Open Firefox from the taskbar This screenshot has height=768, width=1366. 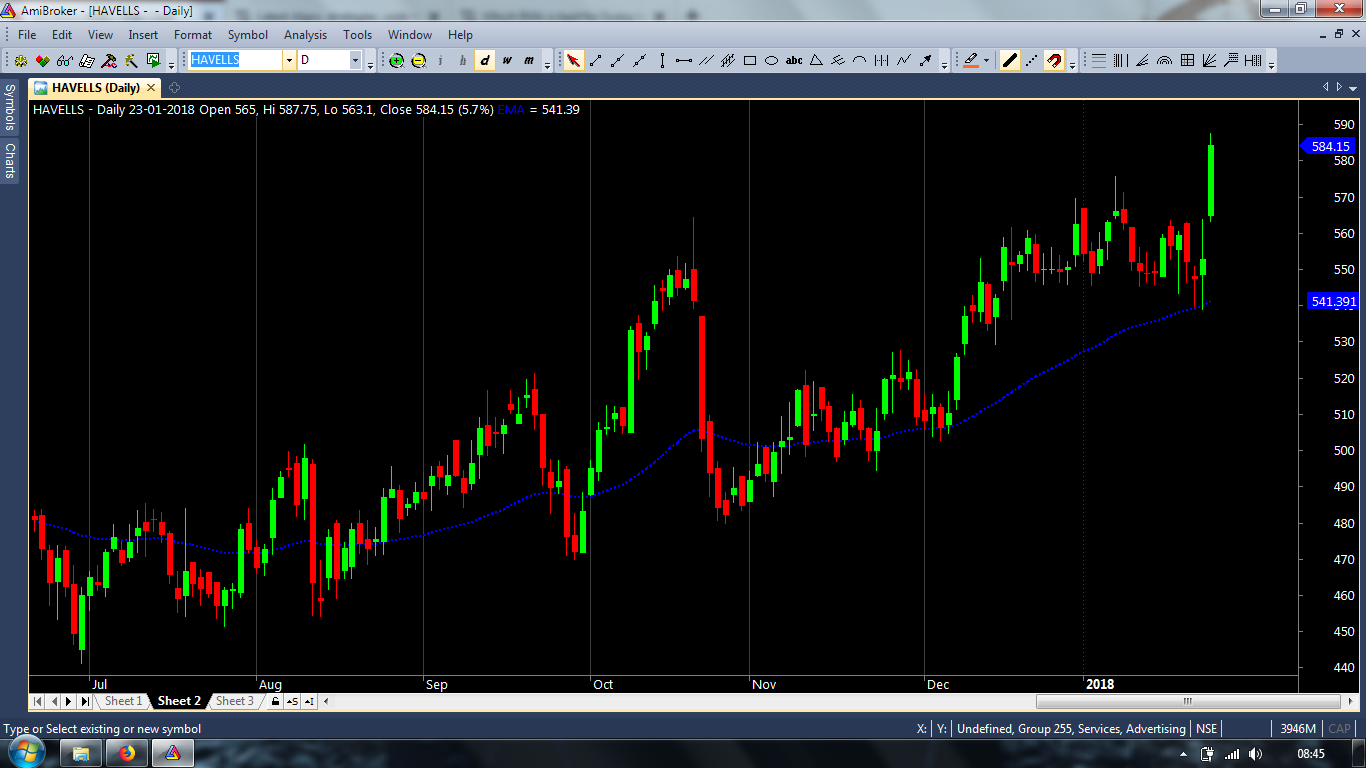127,754
